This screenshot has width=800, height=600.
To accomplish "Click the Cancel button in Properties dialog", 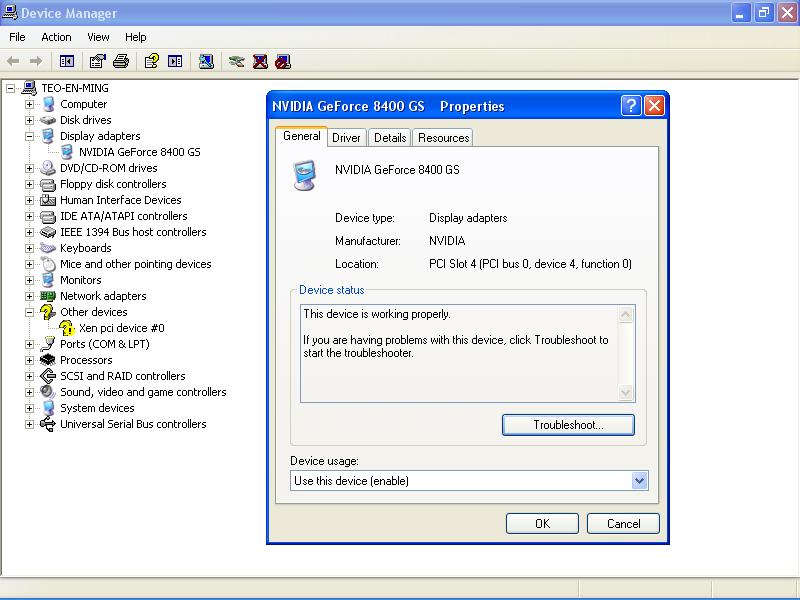I will coord(623,523).
